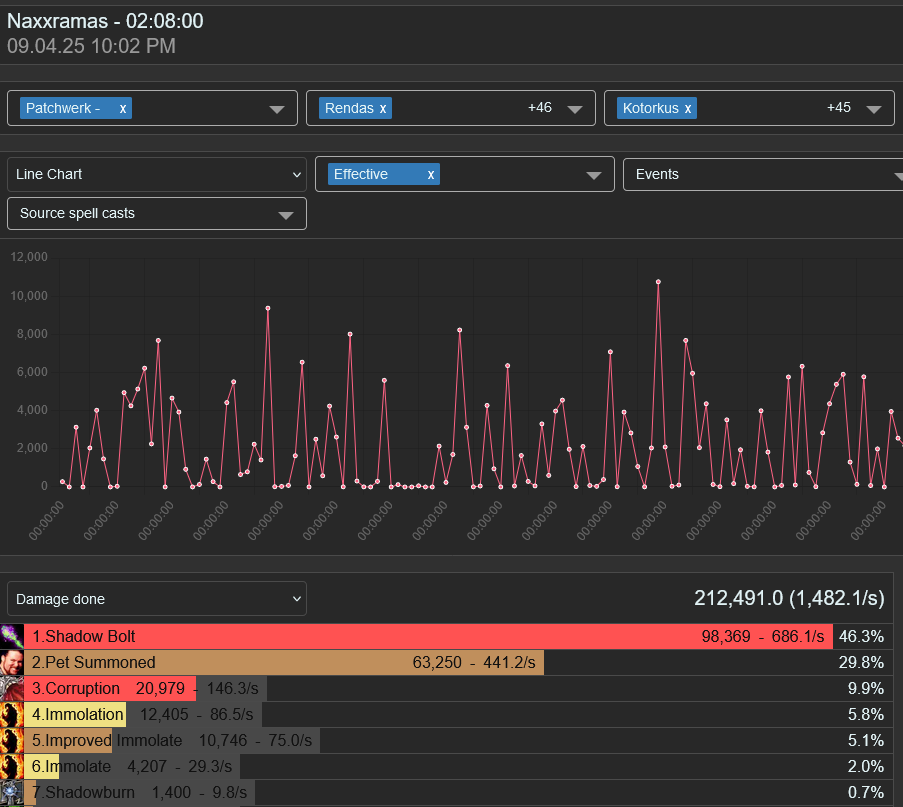The image size is (903, 807).
Task: Click the 9.9% Corruption percentage
Action: 866,688
